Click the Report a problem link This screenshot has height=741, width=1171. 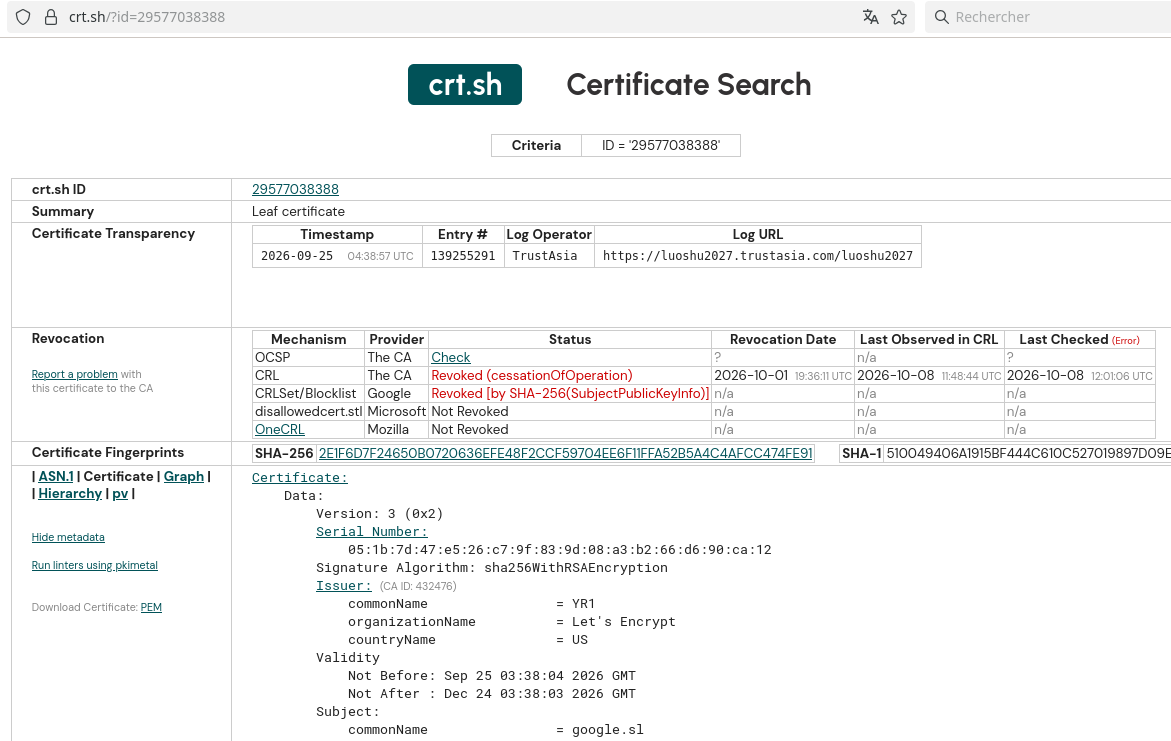75,374
